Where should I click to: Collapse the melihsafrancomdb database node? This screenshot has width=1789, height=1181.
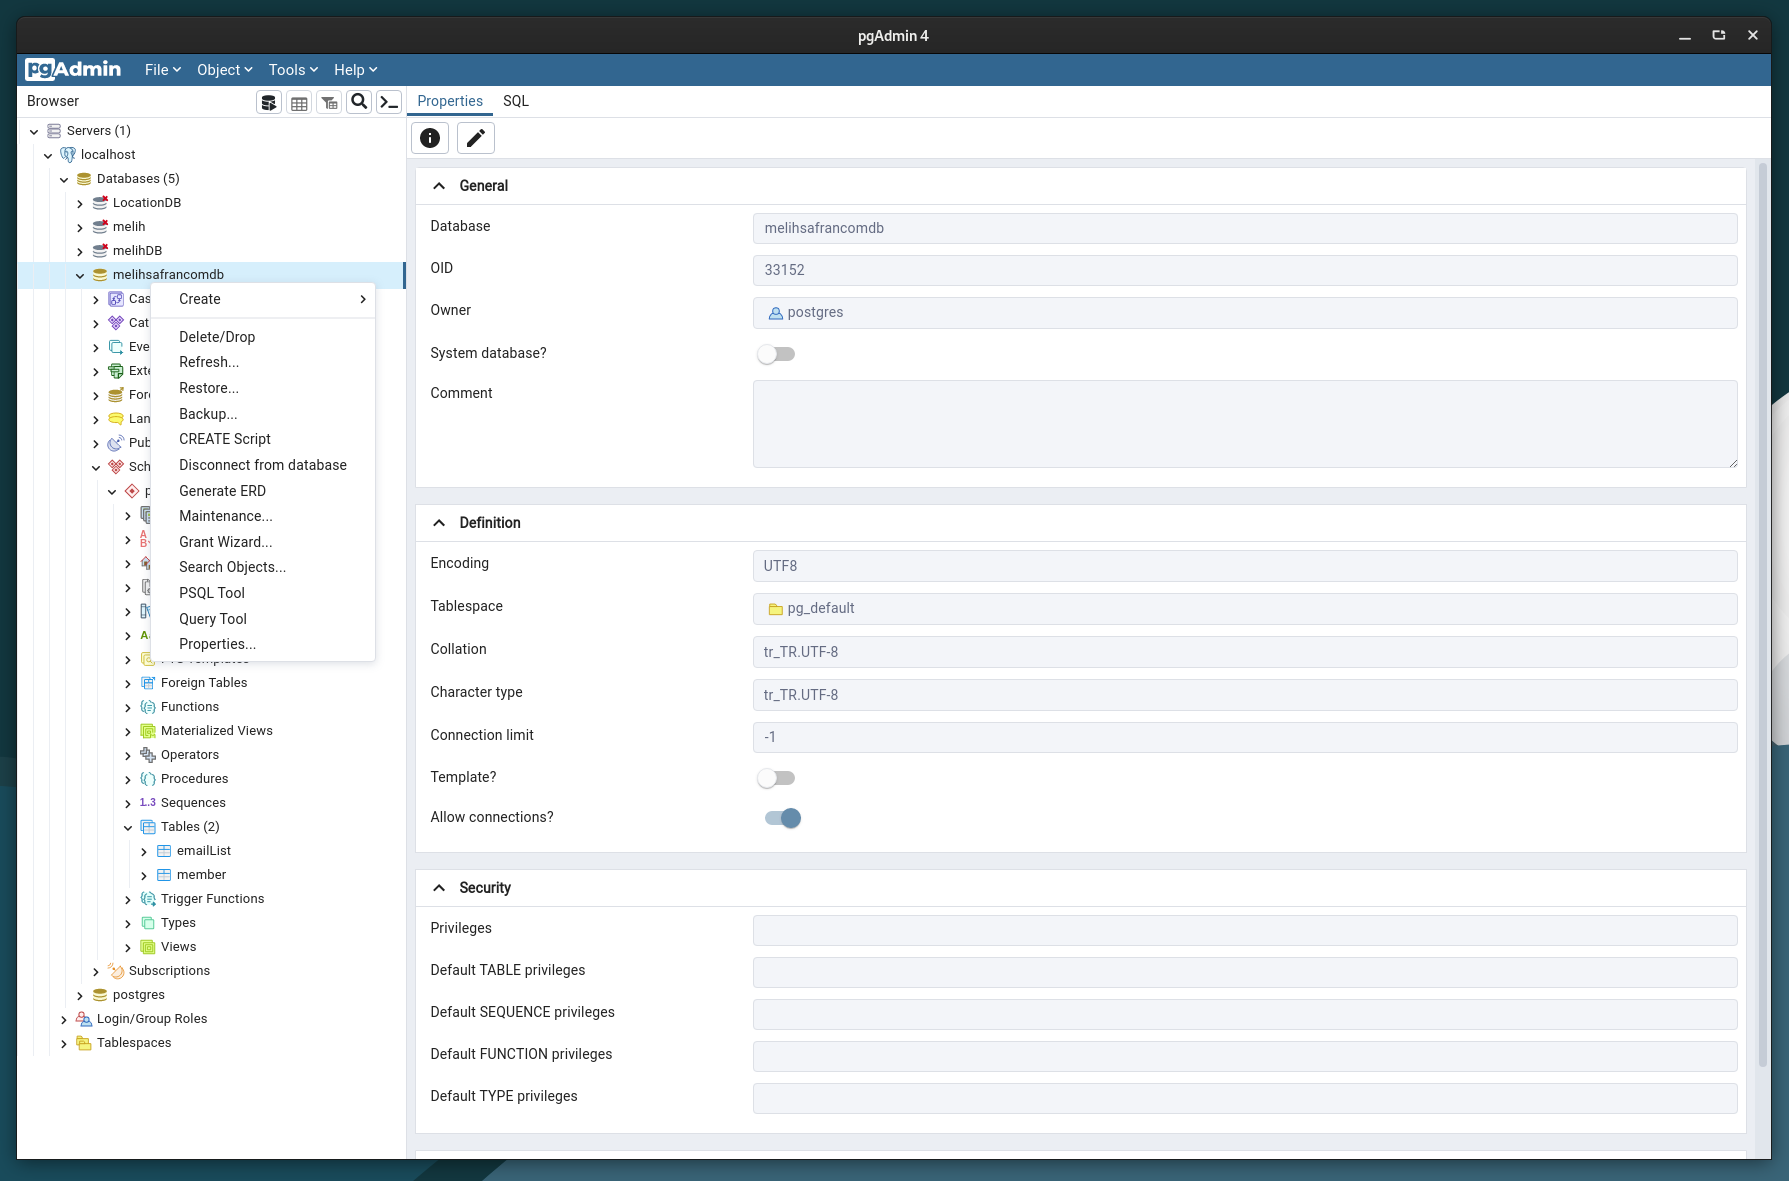click(x=80, y=276)
